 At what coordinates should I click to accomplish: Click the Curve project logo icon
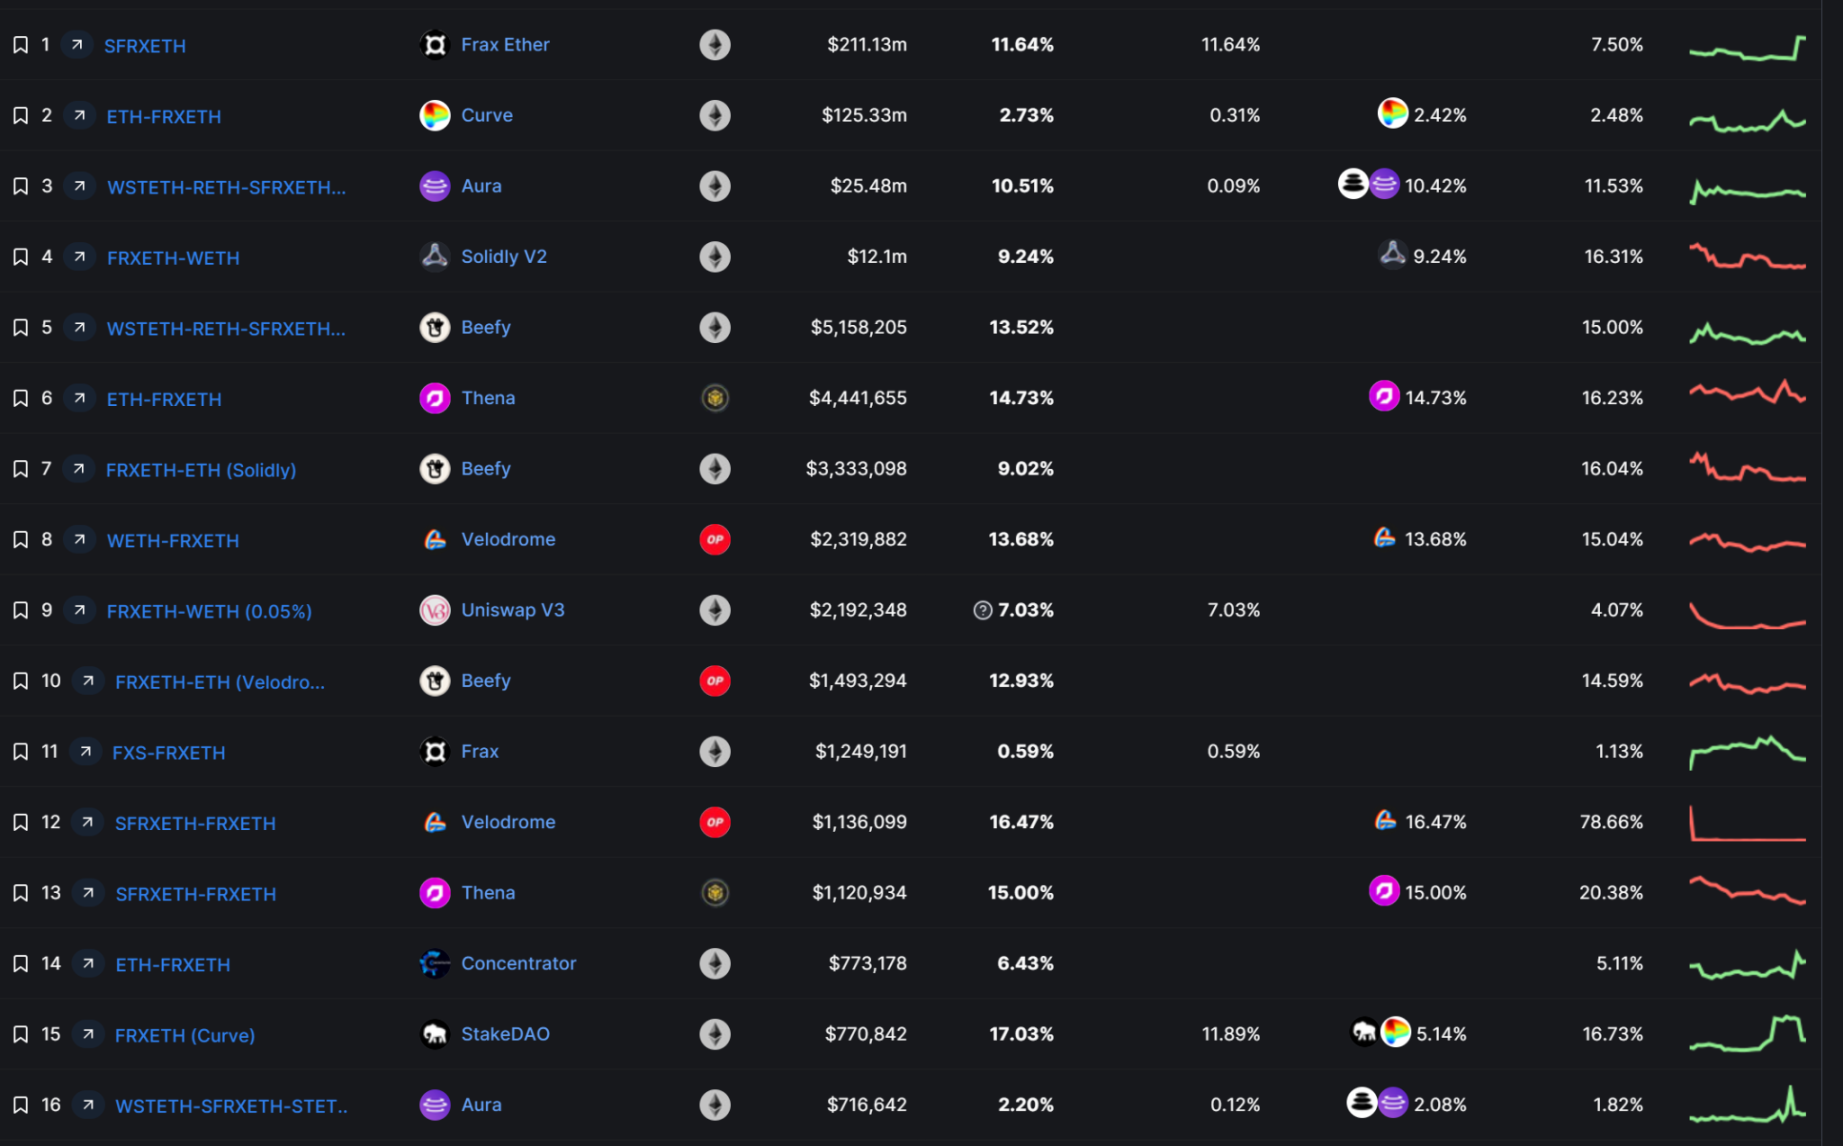(x=434, y=115)
